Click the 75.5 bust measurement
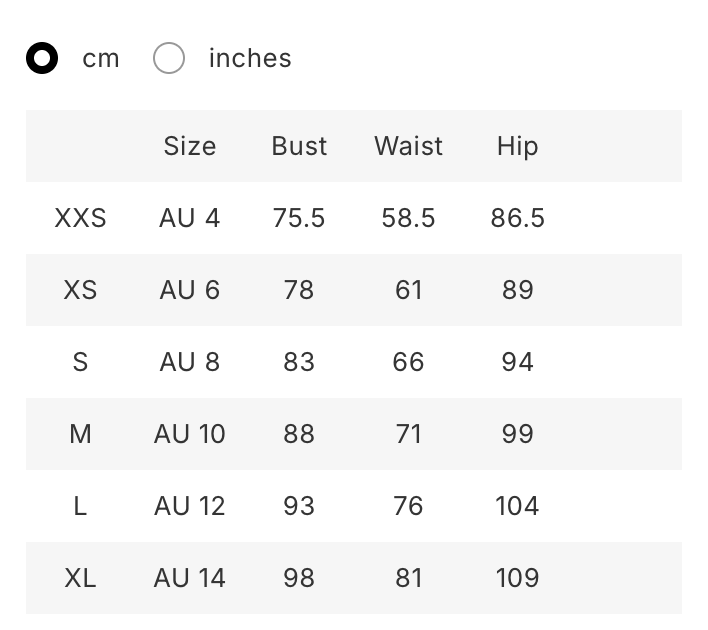Screen dimensions: 708x630 pos(299,218)
